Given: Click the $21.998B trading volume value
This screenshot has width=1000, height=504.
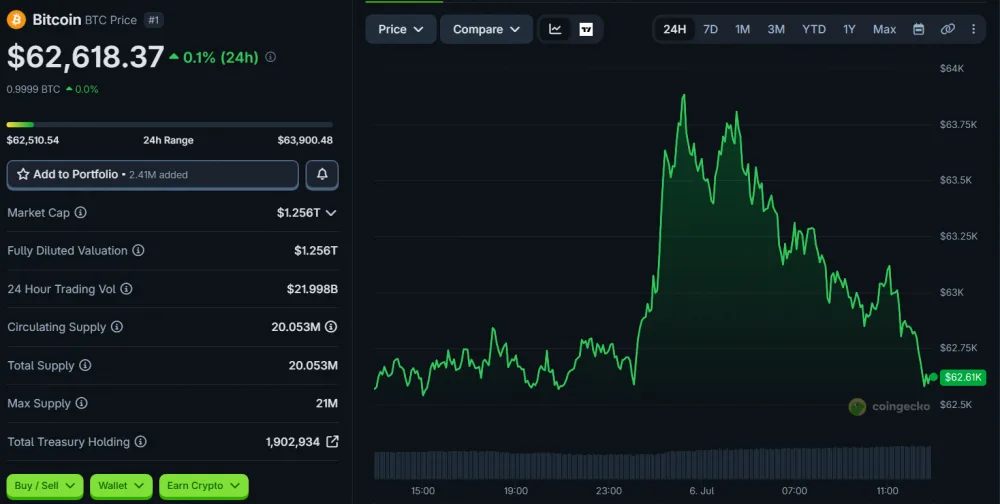Looking at the screenshot, I should coord(312,289).
